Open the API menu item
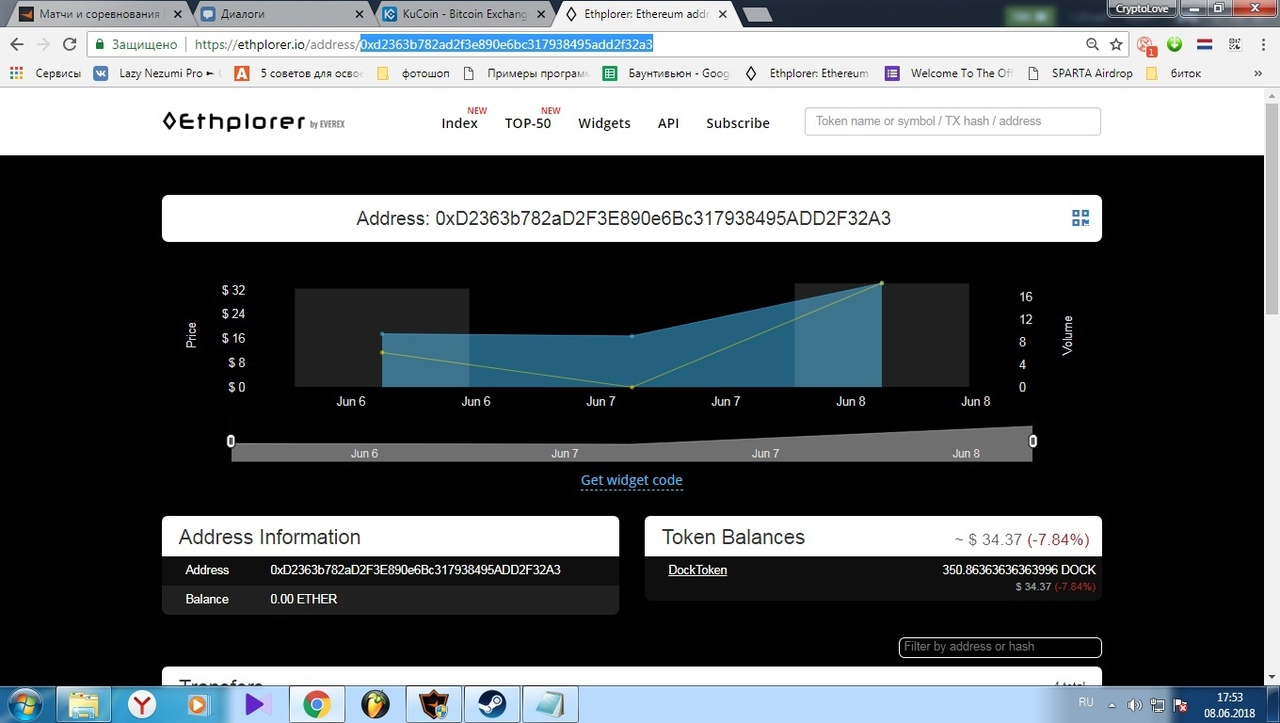 point(668,123)
